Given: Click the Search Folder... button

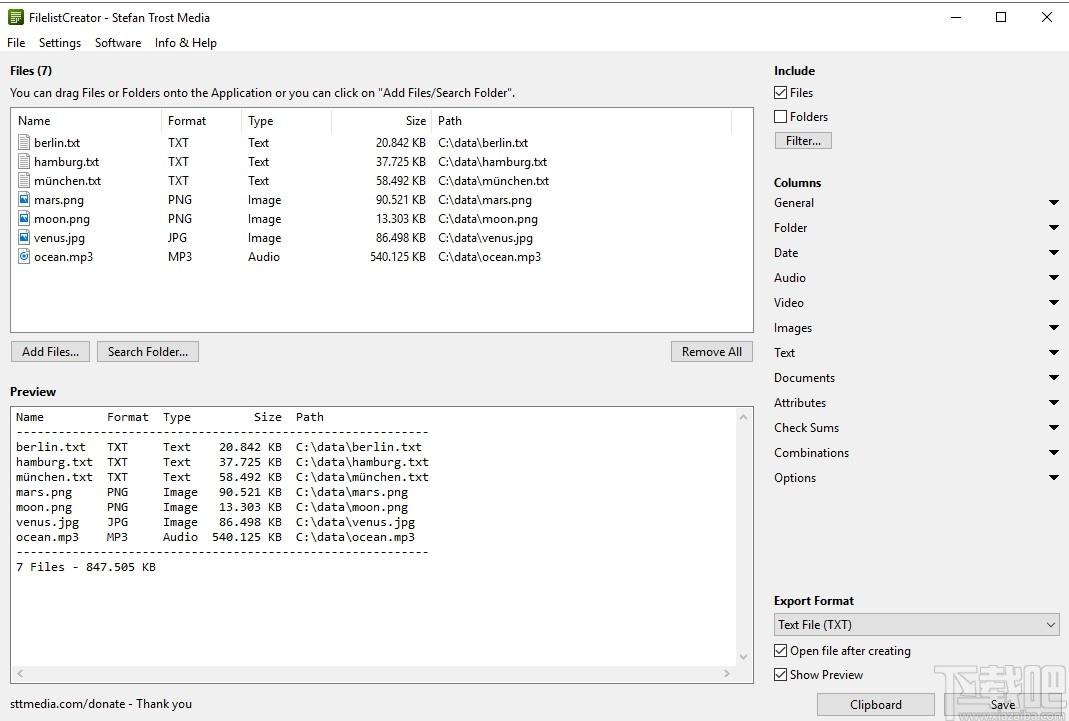Looking at the screenshot, I should click(148, 352).
